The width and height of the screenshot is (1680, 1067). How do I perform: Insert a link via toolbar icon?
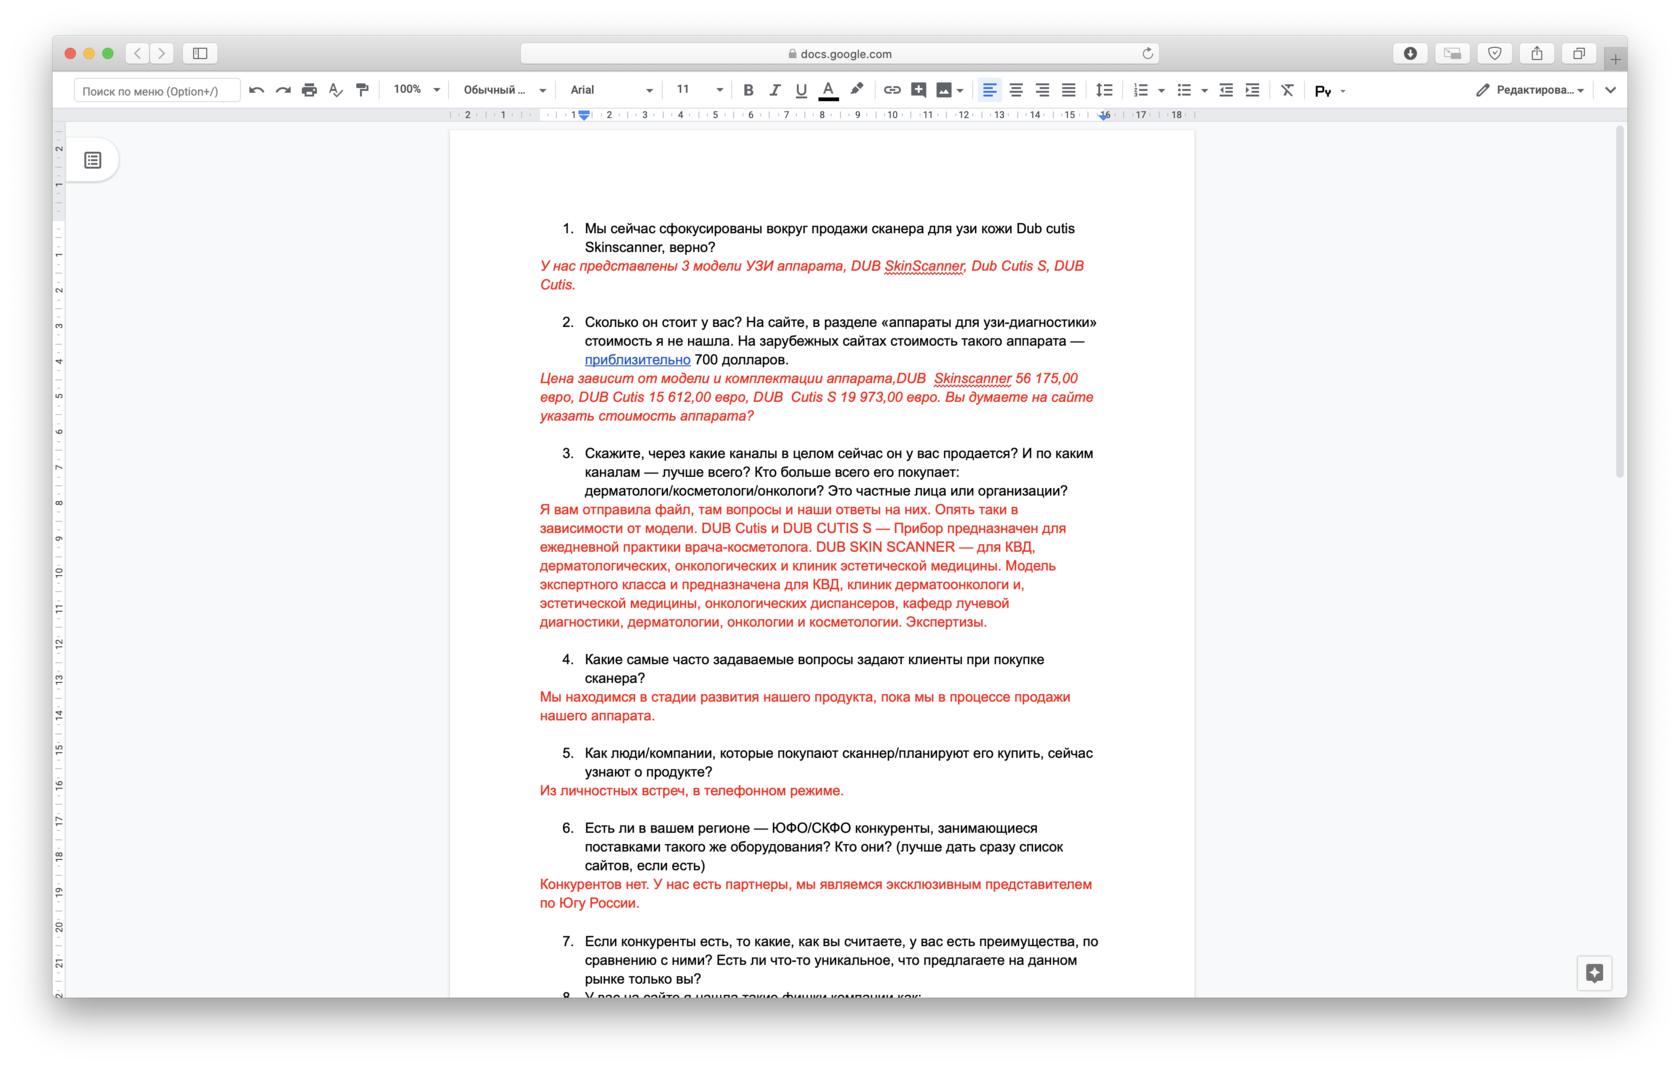pyautogui.click(x=892, y=90)
